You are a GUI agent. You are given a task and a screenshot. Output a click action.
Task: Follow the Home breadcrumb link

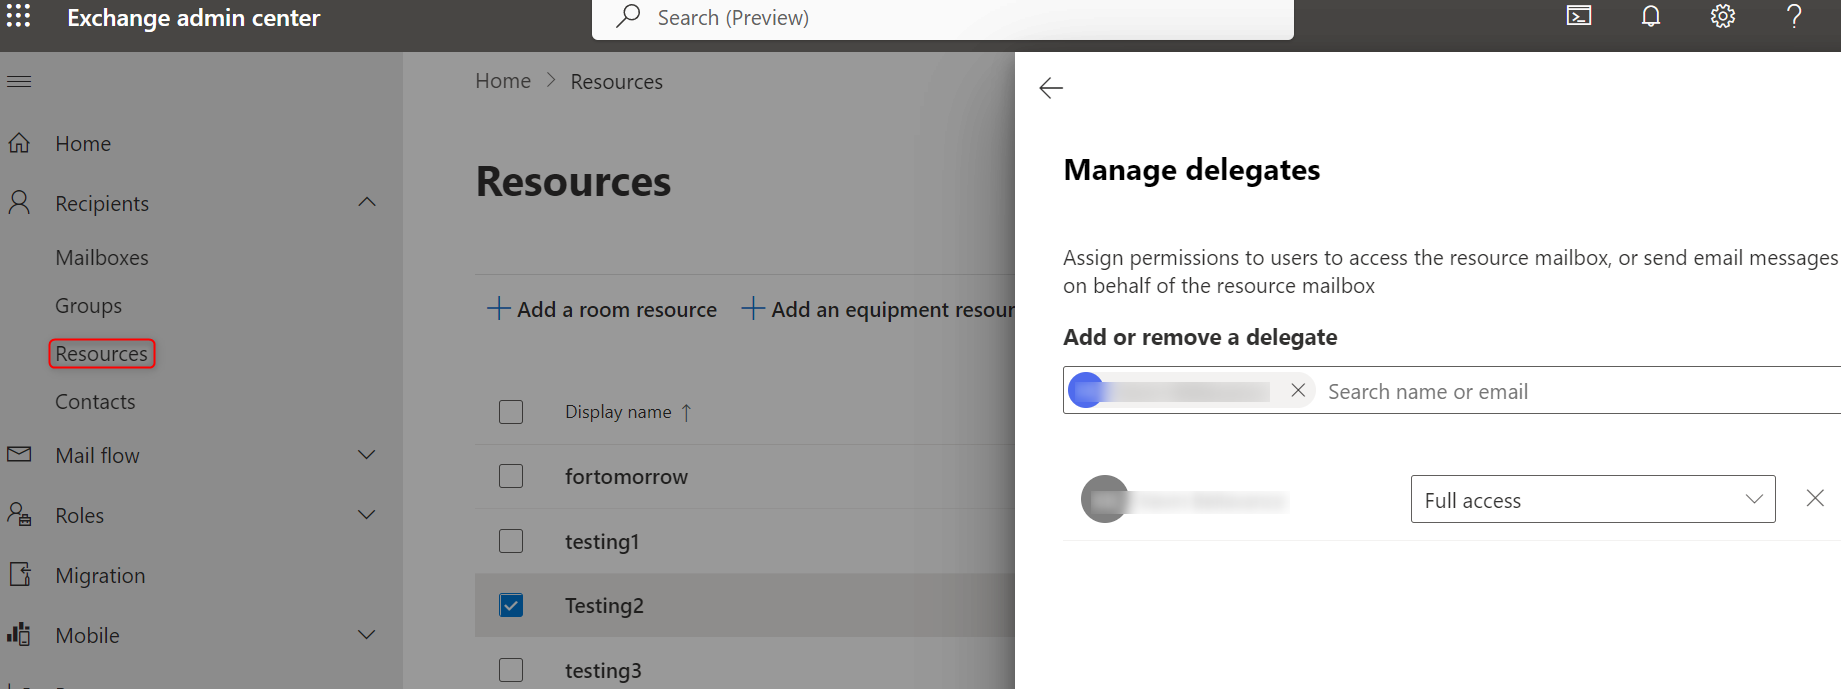503,81
